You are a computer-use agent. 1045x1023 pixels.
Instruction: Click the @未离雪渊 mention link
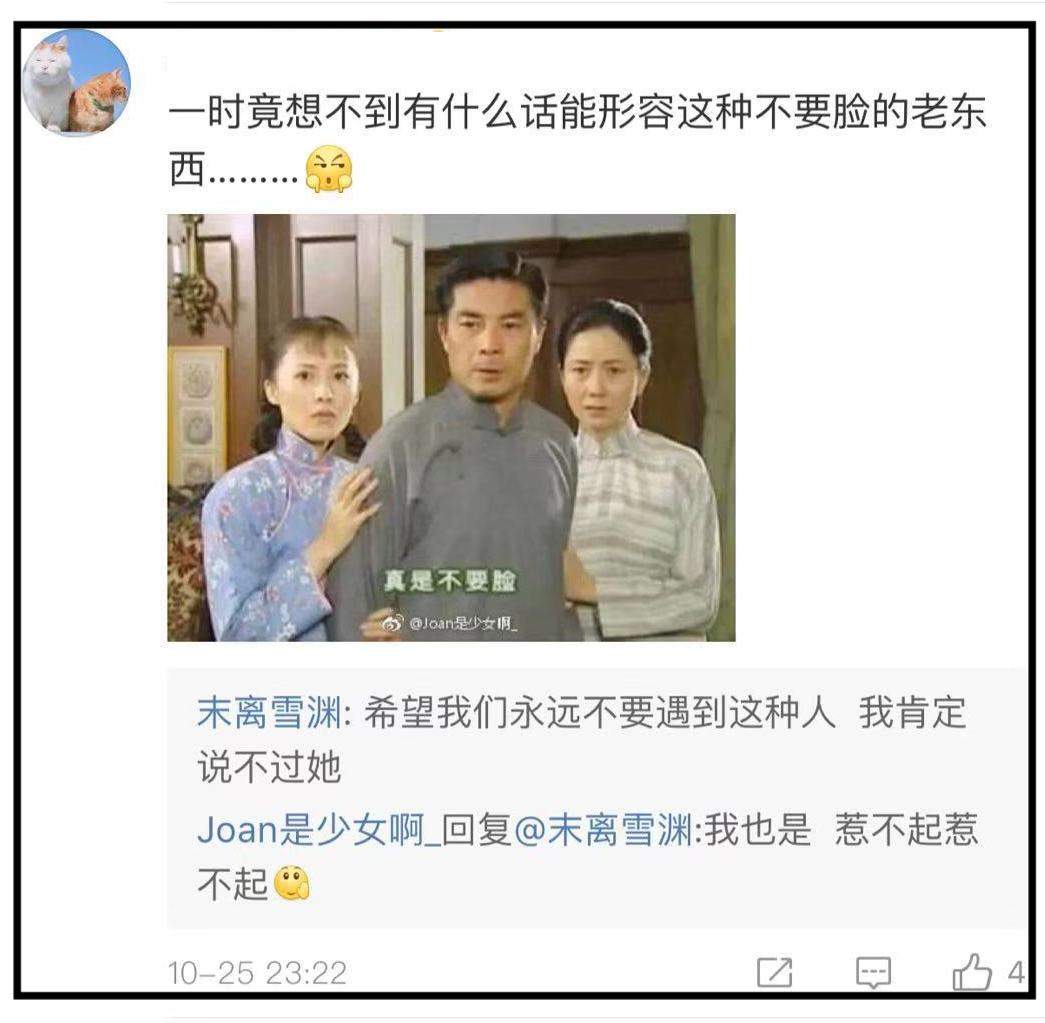pos(603,830)
